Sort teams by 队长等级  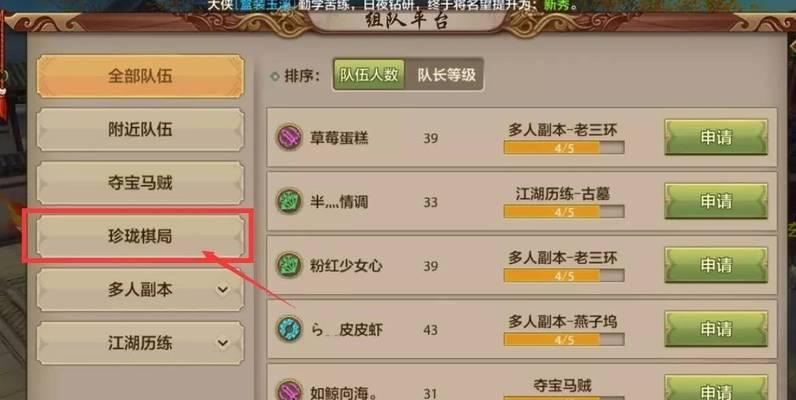point(446,75)
